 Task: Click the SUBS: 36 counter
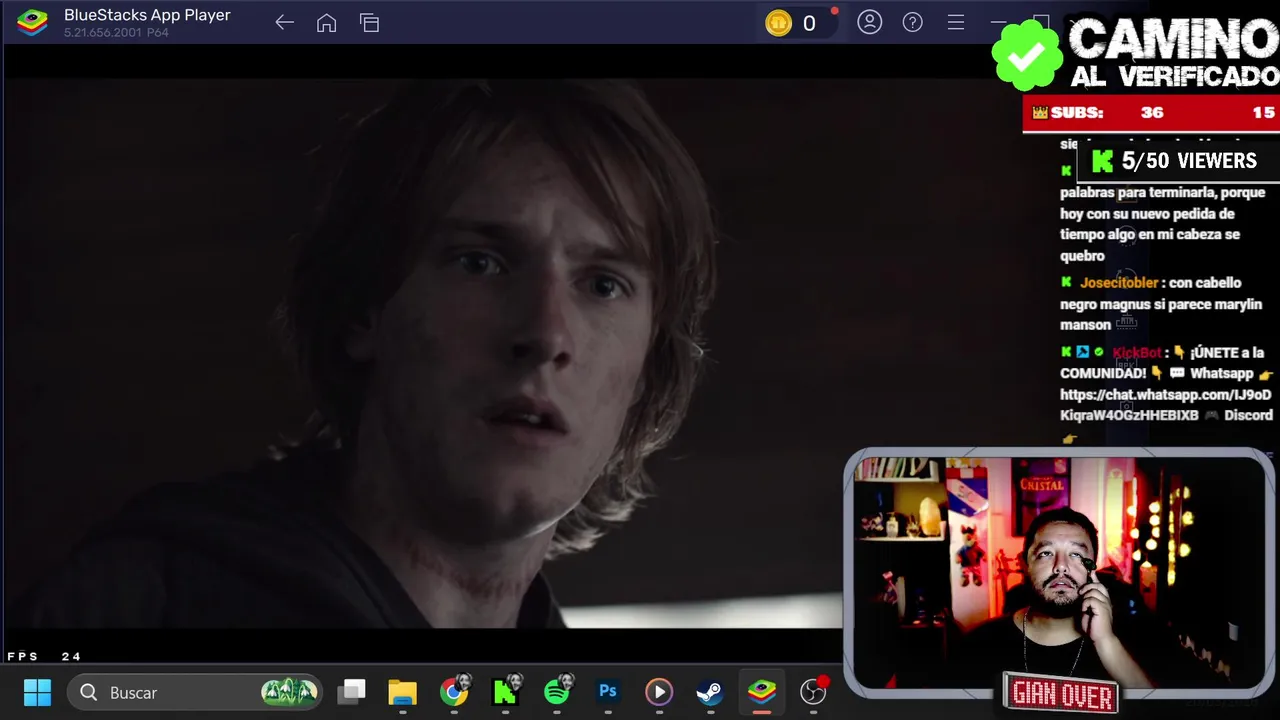click(x=1097, y=113)
